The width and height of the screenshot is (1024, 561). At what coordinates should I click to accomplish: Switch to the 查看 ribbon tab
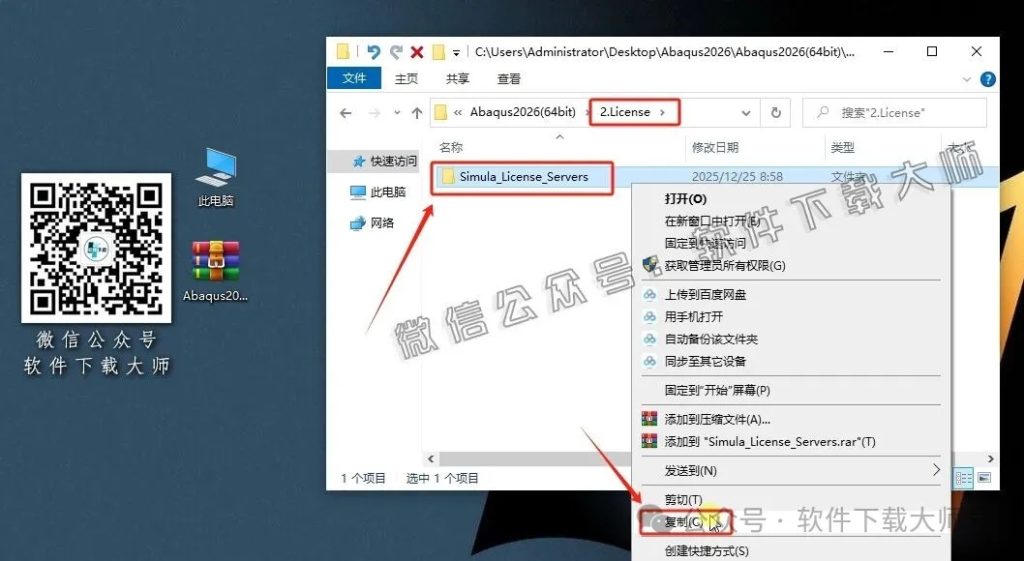(x=509, y=78)
